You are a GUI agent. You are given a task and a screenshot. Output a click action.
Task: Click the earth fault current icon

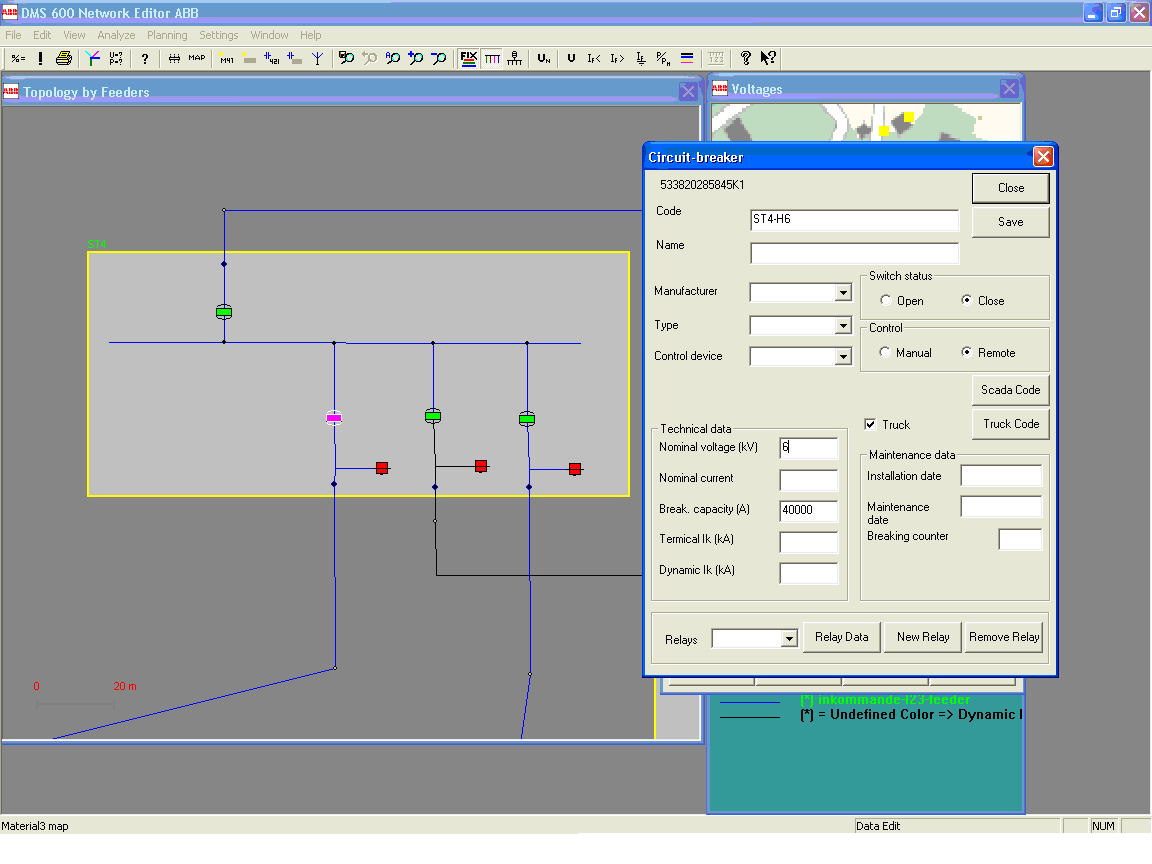tap(641, 58)
